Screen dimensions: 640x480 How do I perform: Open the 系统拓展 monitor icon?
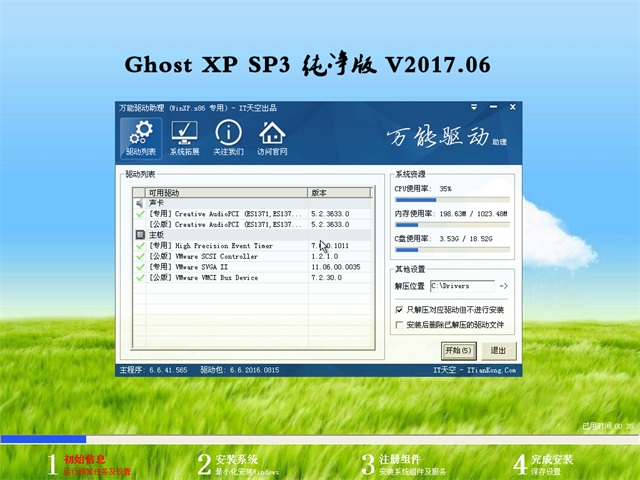click(x=184, y=138)
